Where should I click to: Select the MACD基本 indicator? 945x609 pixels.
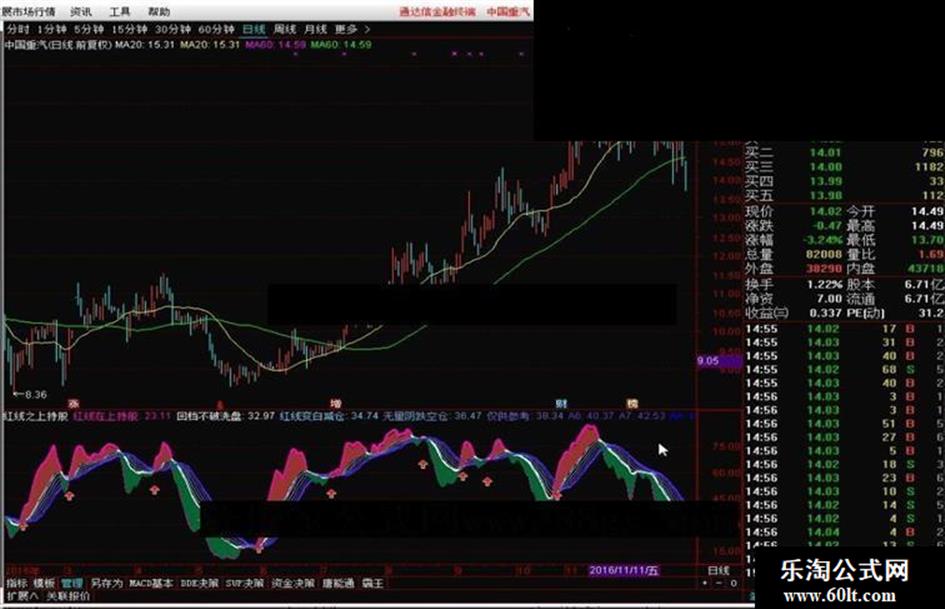point(151,583)
